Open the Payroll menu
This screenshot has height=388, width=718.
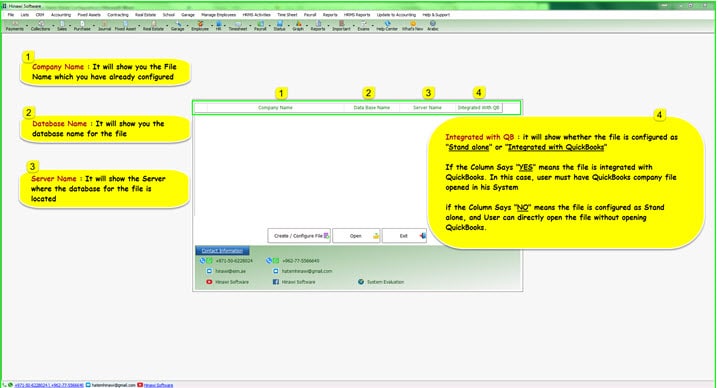tap(310, 15)
